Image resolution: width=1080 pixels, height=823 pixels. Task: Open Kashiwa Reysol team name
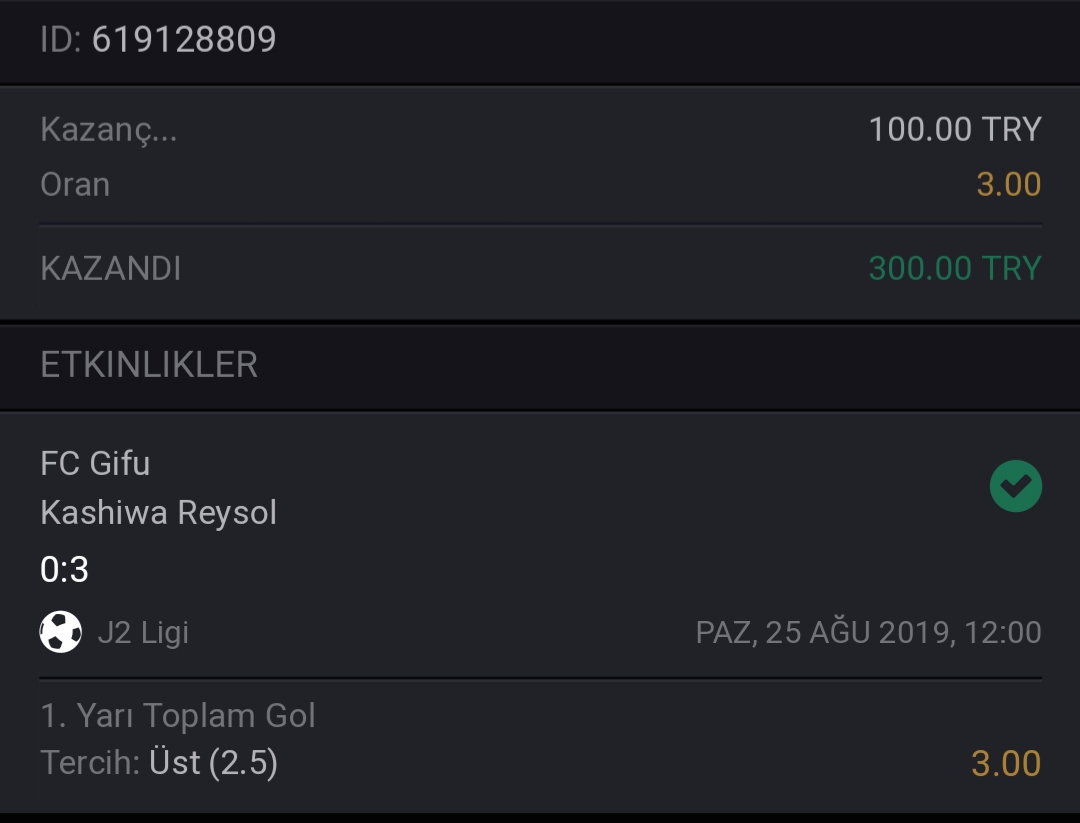click(158, 513)
